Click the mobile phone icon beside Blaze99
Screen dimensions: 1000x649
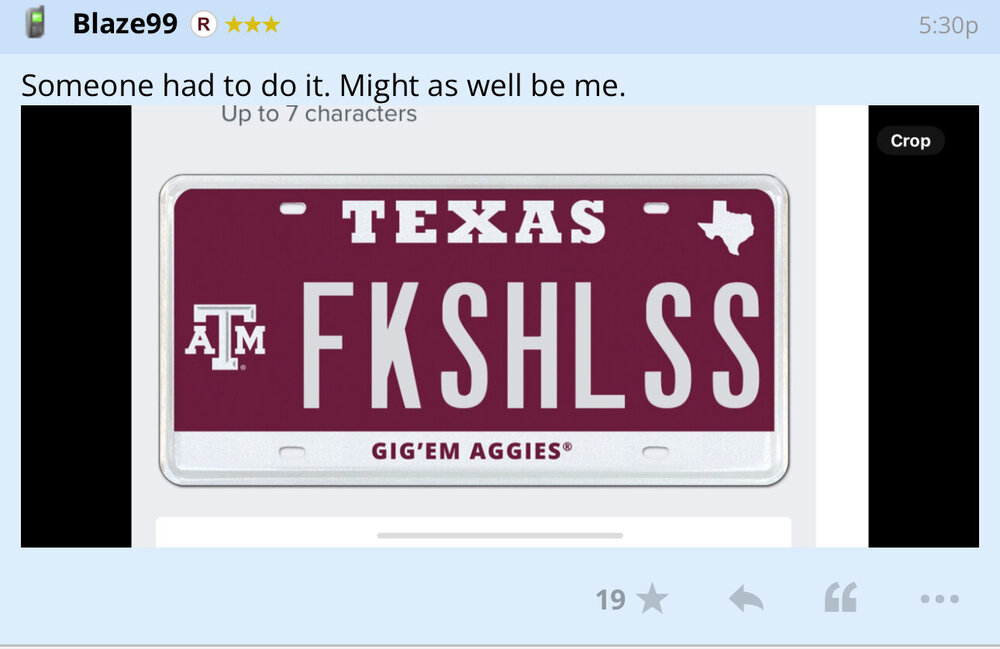pyautogui.click(x=36, y=22)
